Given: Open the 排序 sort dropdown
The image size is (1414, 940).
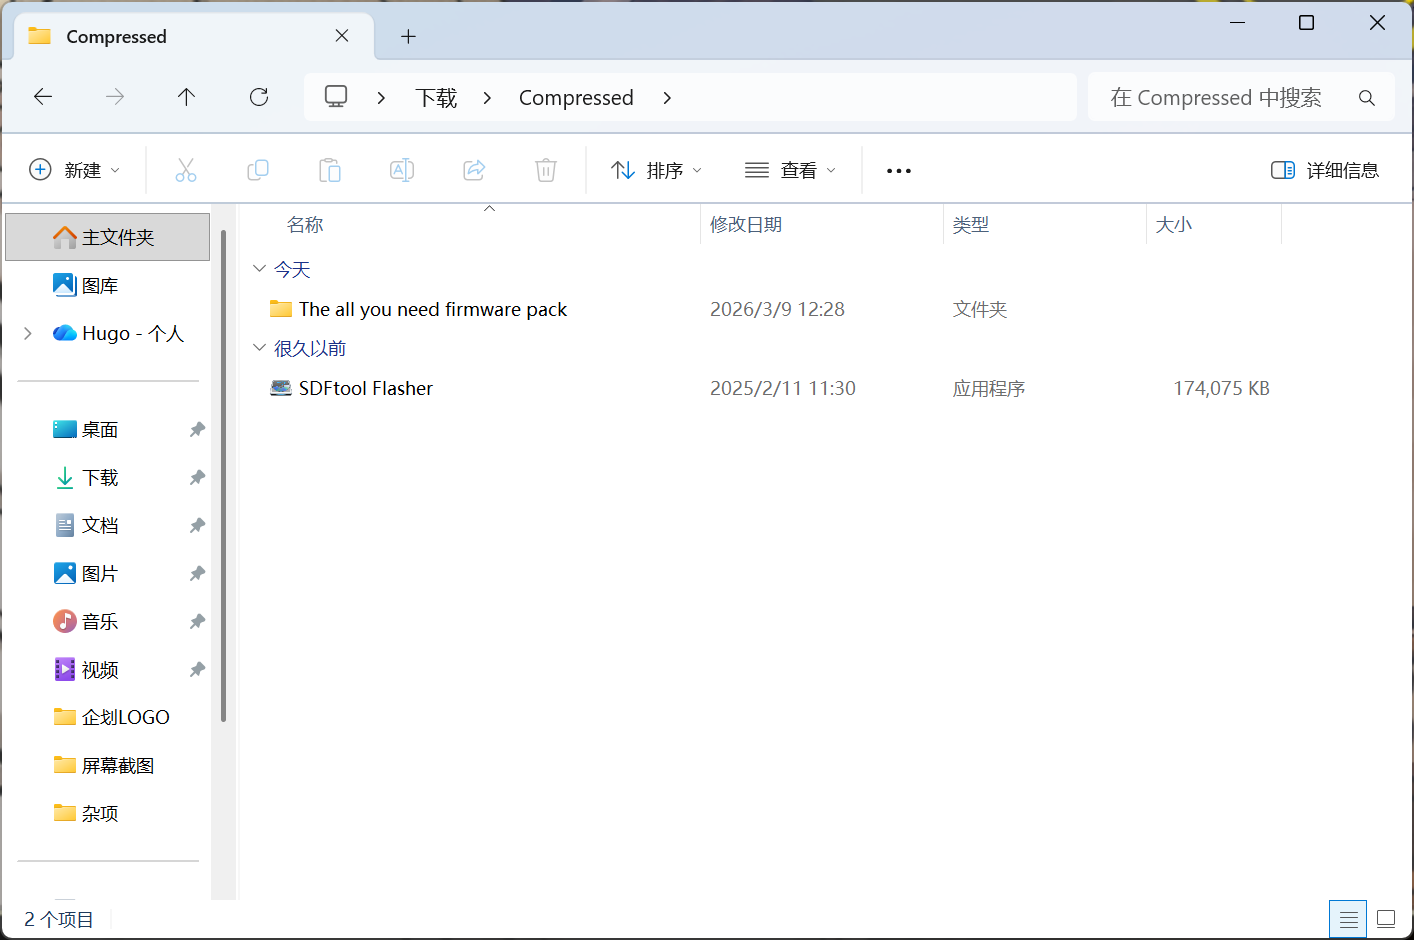Looking at the screenshot, I should (657, 170).
